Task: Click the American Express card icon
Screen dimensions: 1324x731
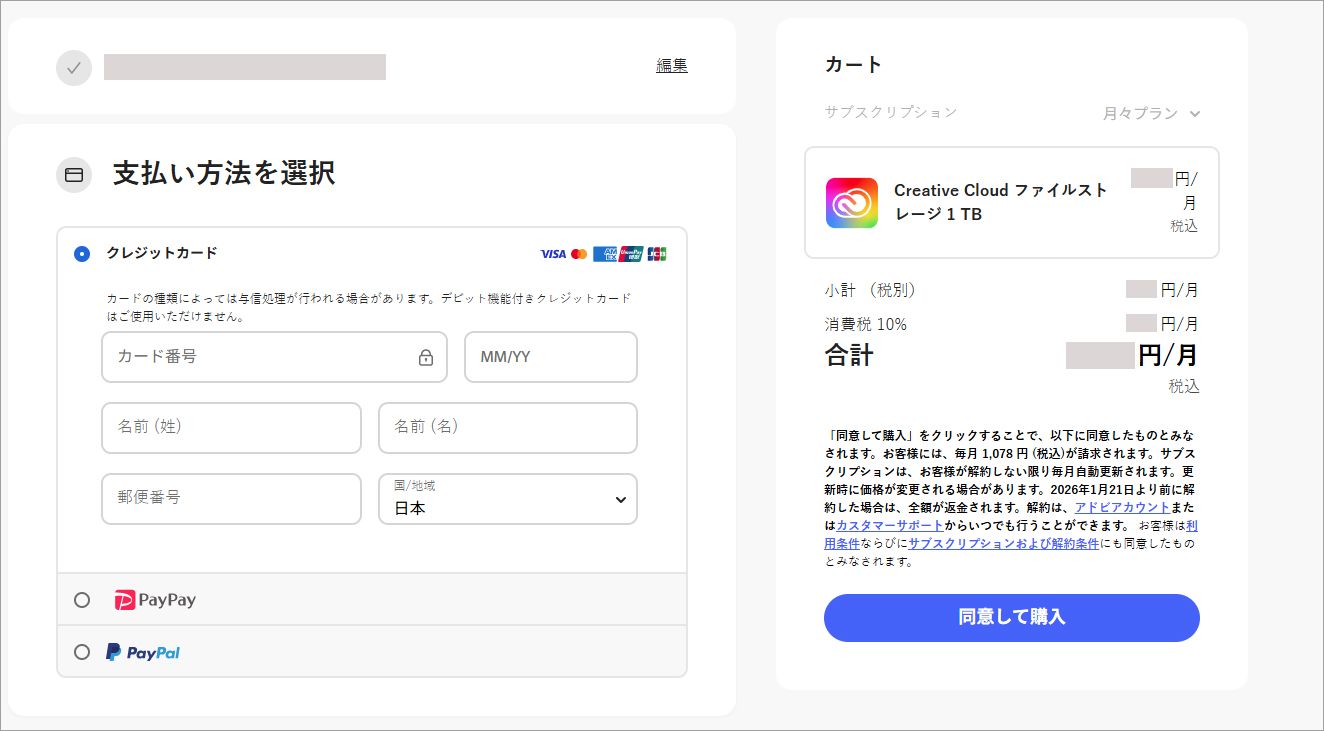Action: click(604, 253)
